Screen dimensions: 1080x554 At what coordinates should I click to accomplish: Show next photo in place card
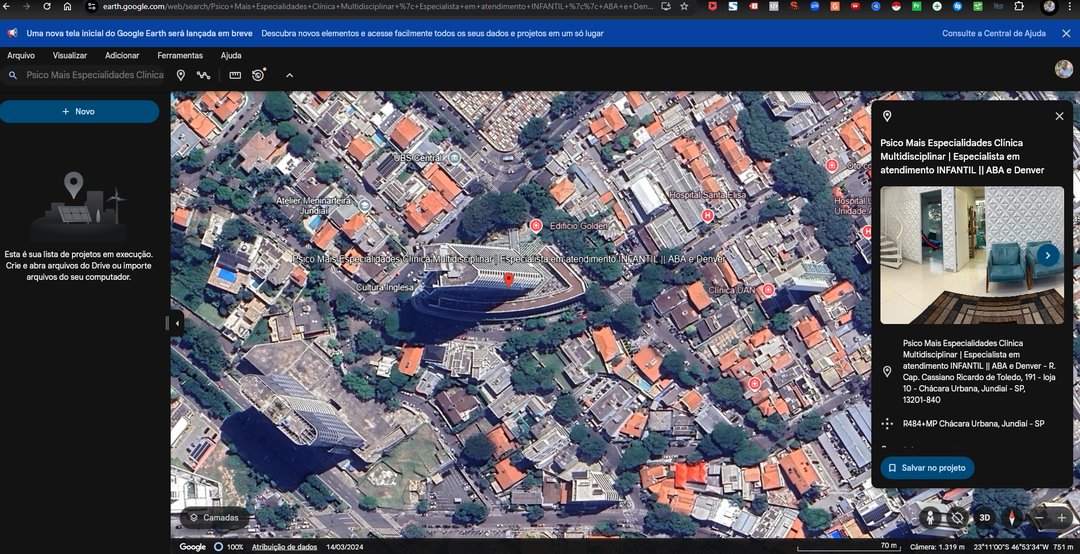point(1047,255)
